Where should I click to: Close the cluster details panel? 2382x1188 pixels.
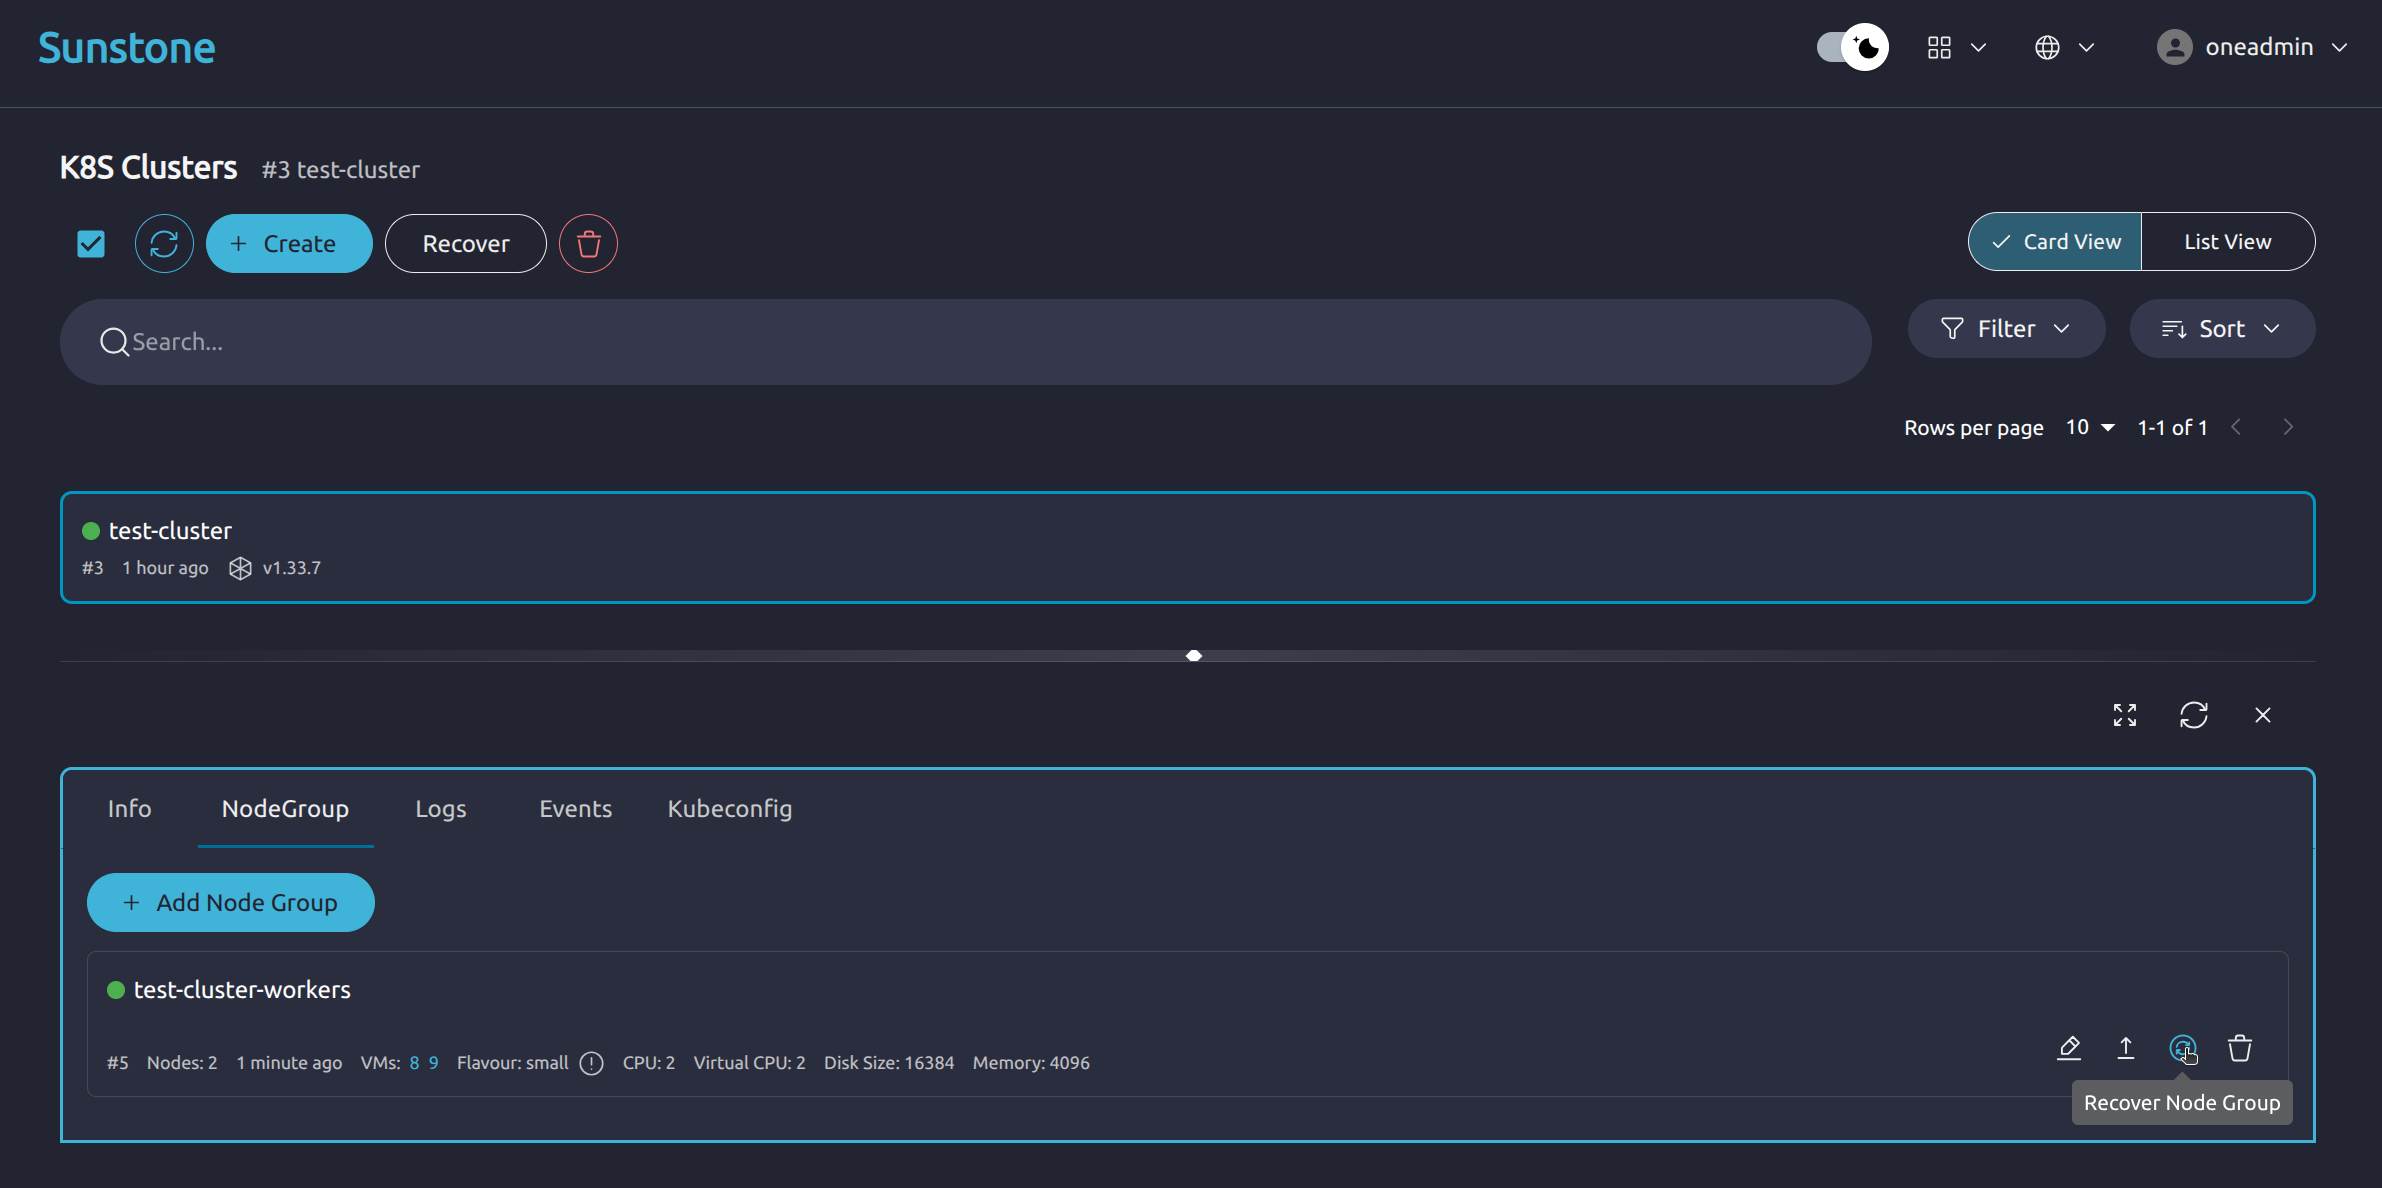2263,715
